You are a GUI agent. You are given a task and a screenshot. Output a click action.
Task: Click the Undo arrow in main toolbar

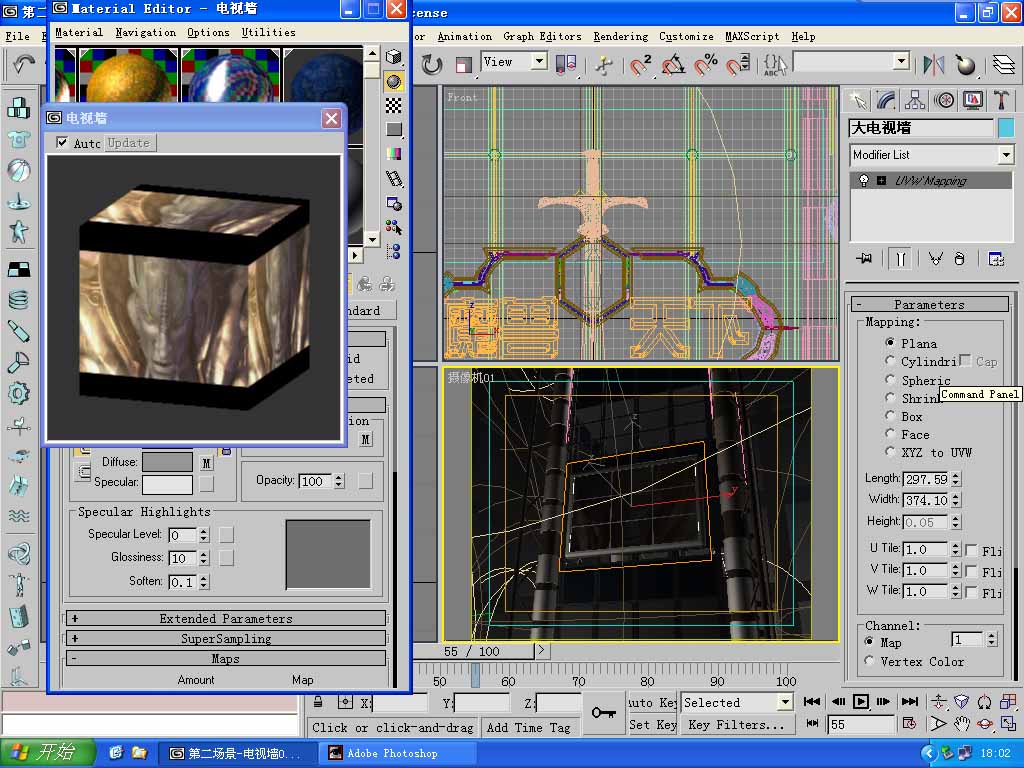coord(24,64)
